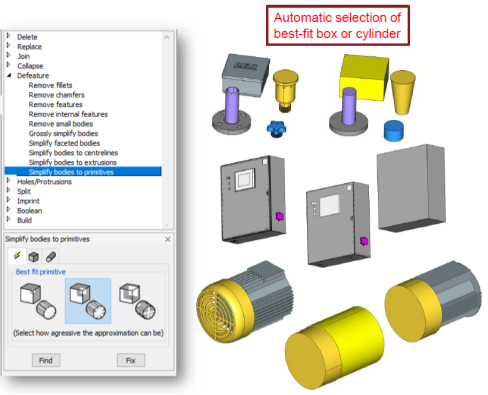The height and width of the screenshot is (395, 488).
Task: Expand the Delete tree node
Action: pyautogui.click(x=9, y=36)
